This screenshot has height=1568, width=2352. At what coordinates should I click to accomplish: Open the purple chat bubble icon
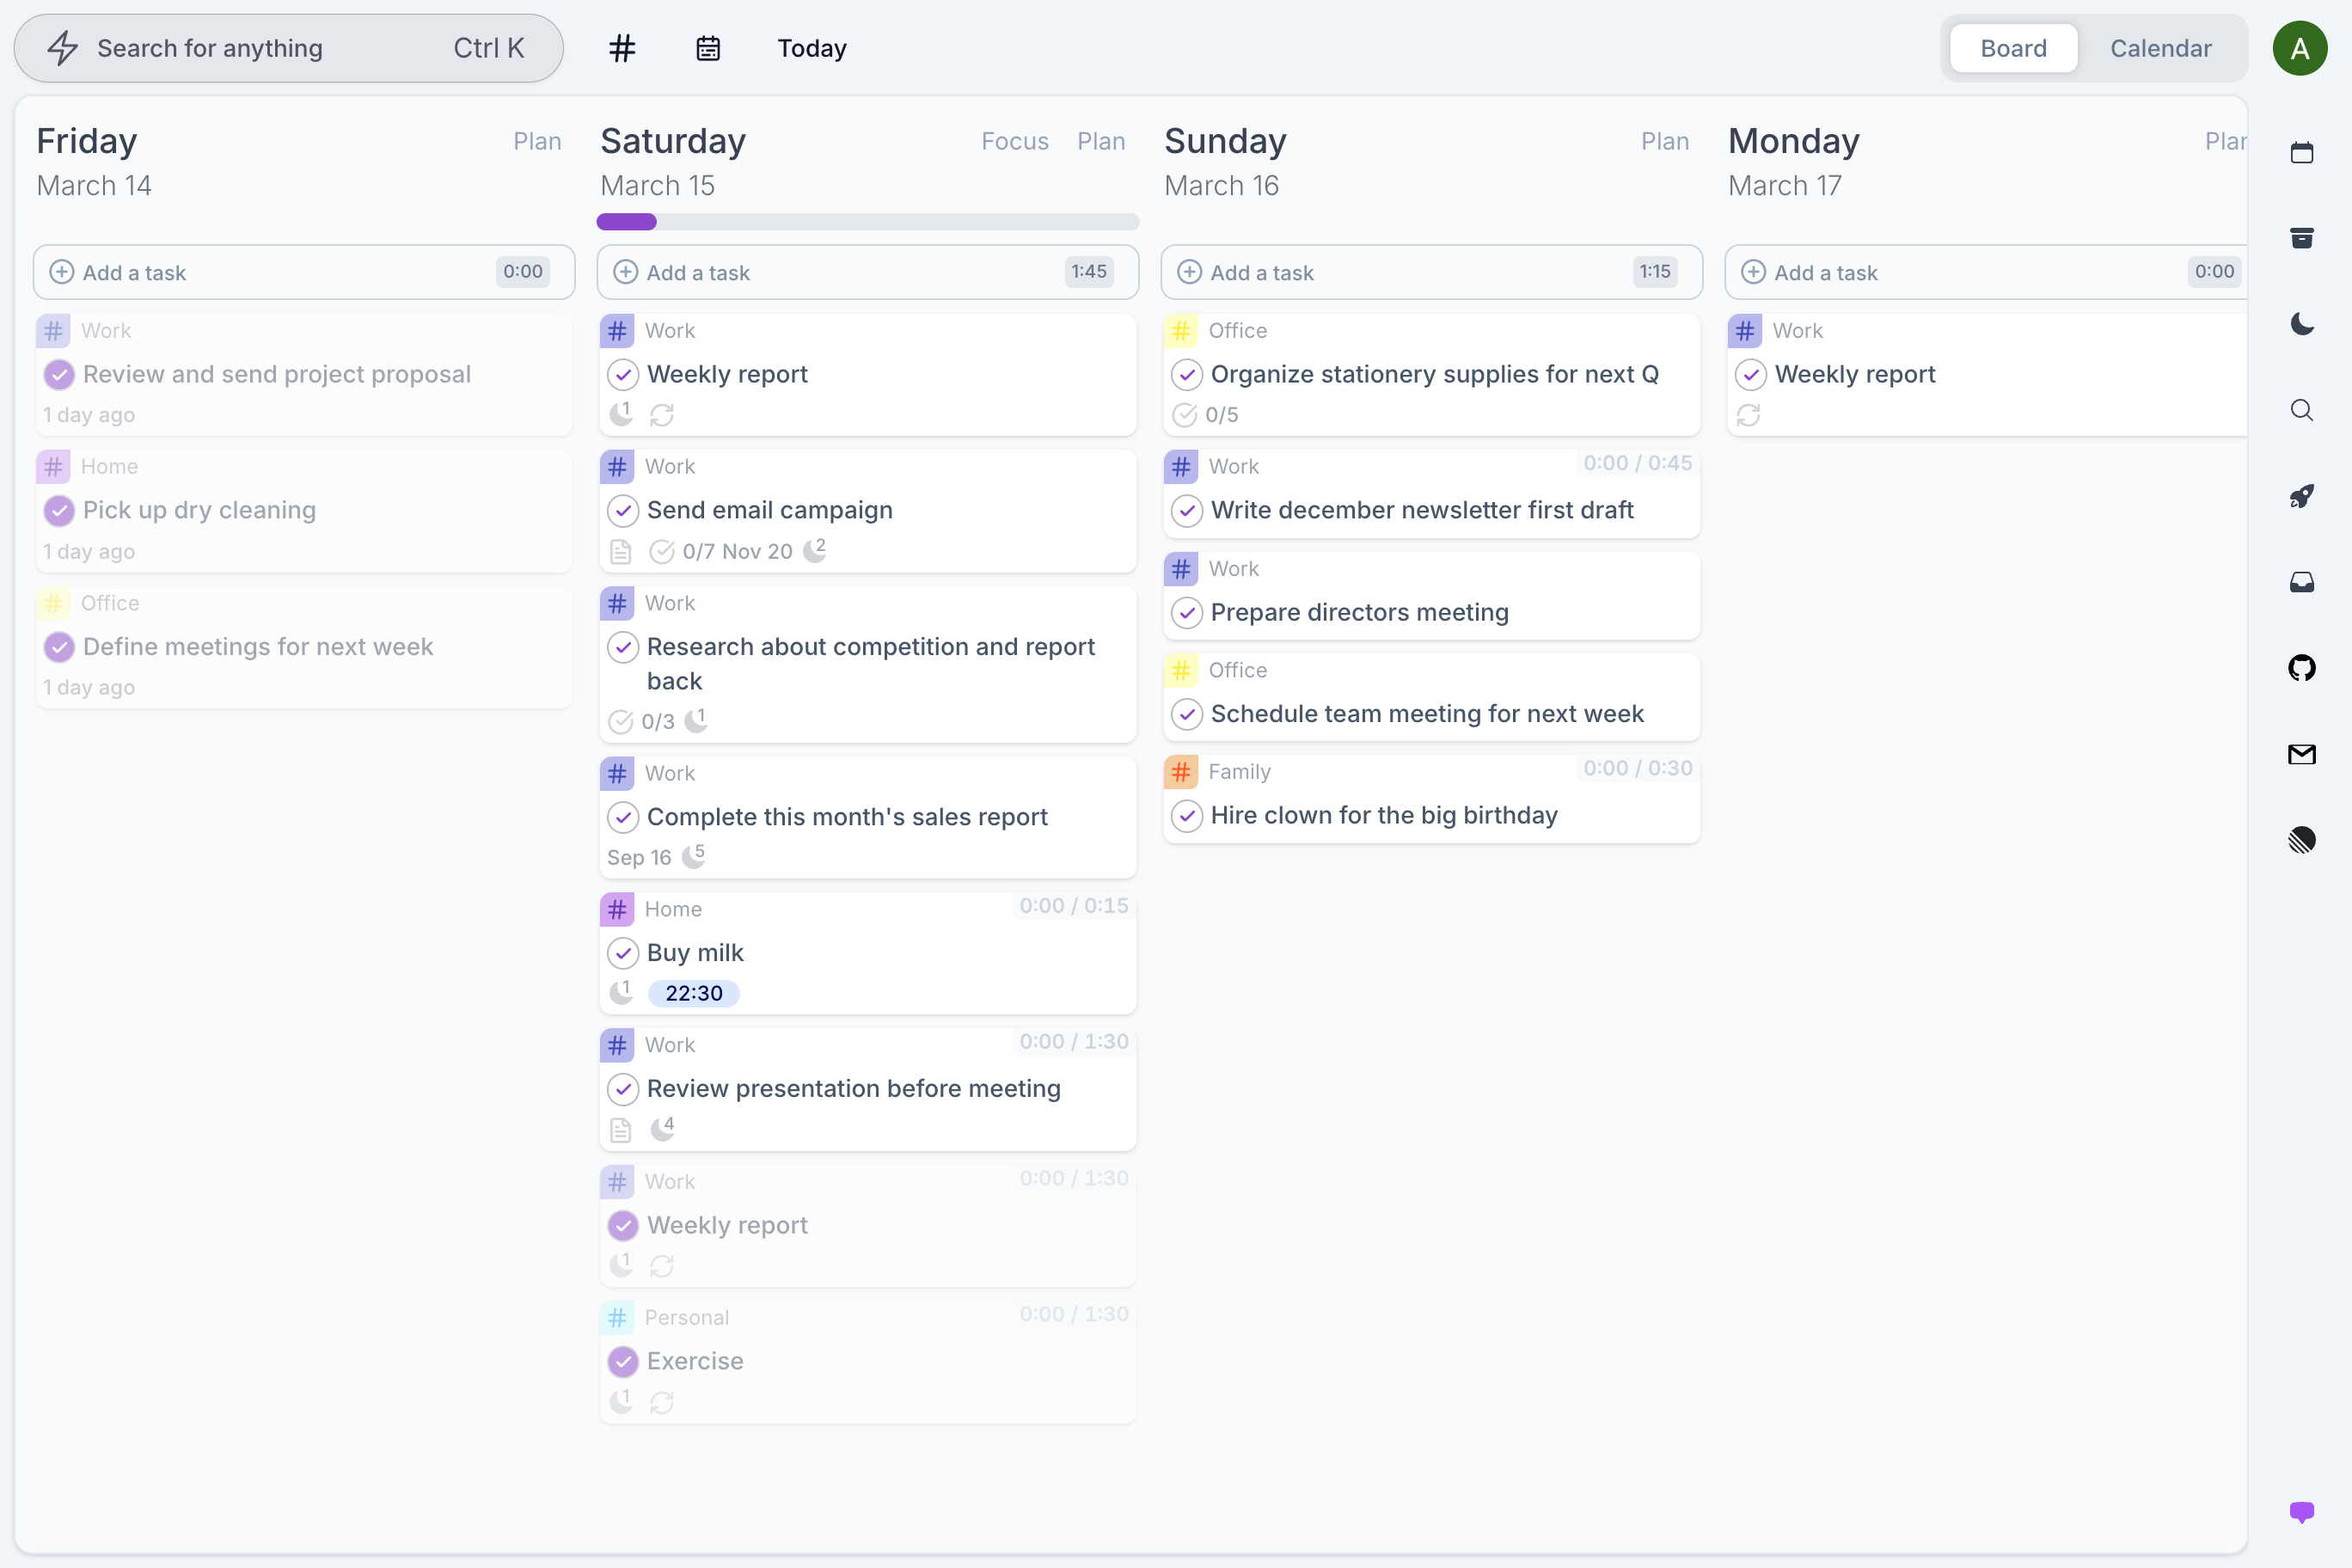2301,1511
